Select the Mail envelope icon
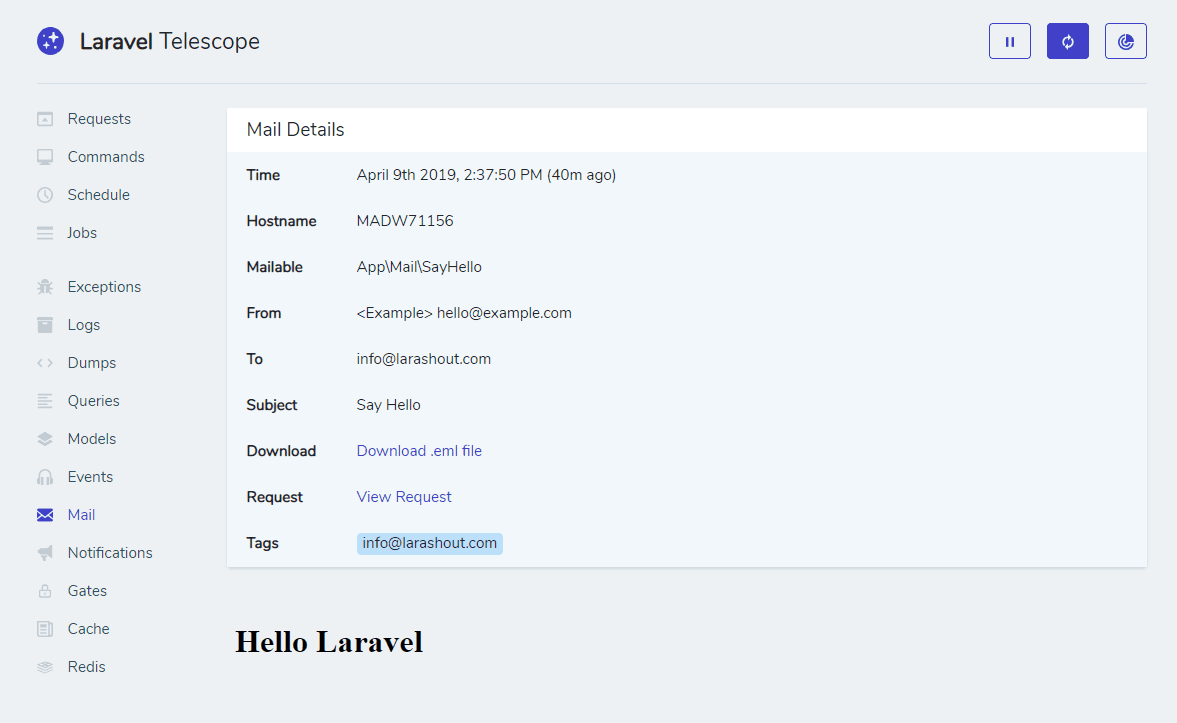The width and height of the screenshot is (1177, 723). coord(44,514)
